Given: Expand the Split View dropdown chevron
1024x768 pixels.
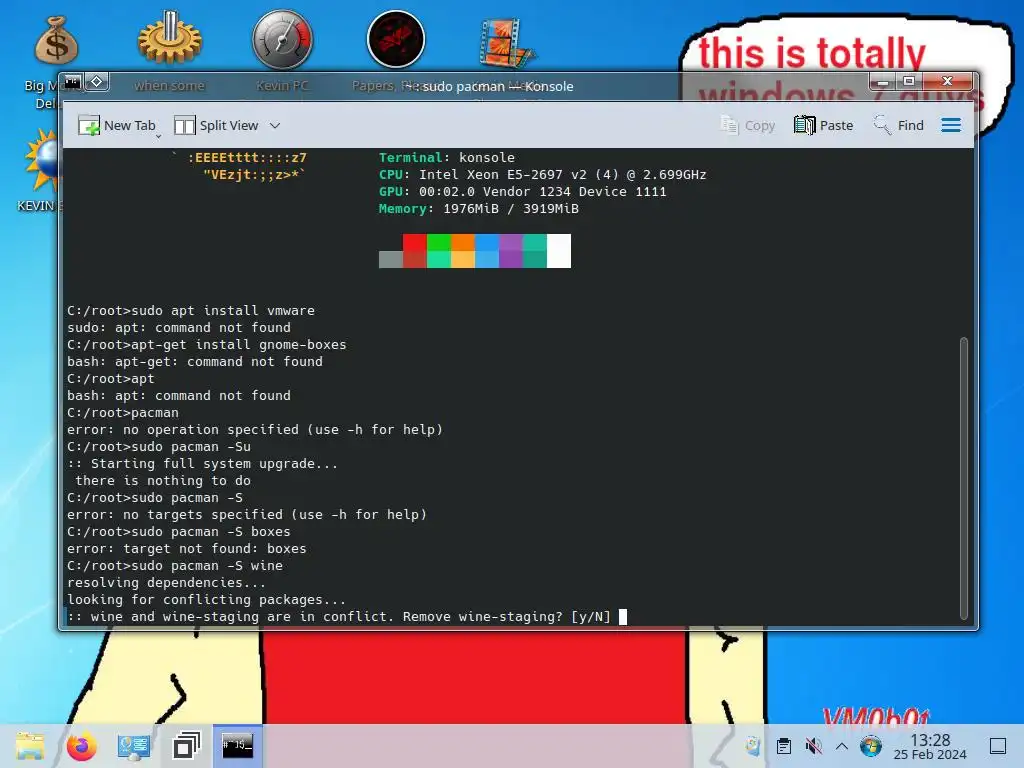Looking at the screenshot, I should click(275, 125).
